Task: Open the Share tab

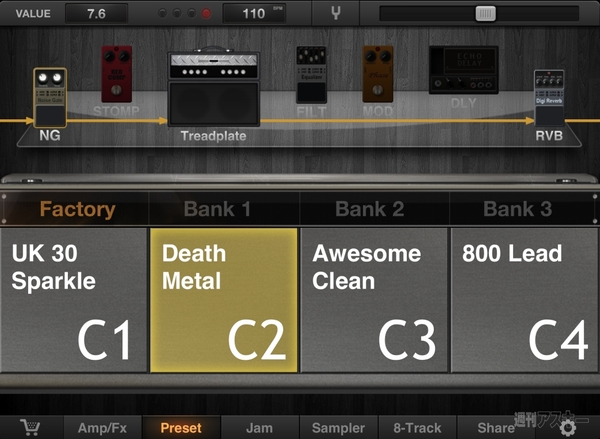Action: pos(496,428)
